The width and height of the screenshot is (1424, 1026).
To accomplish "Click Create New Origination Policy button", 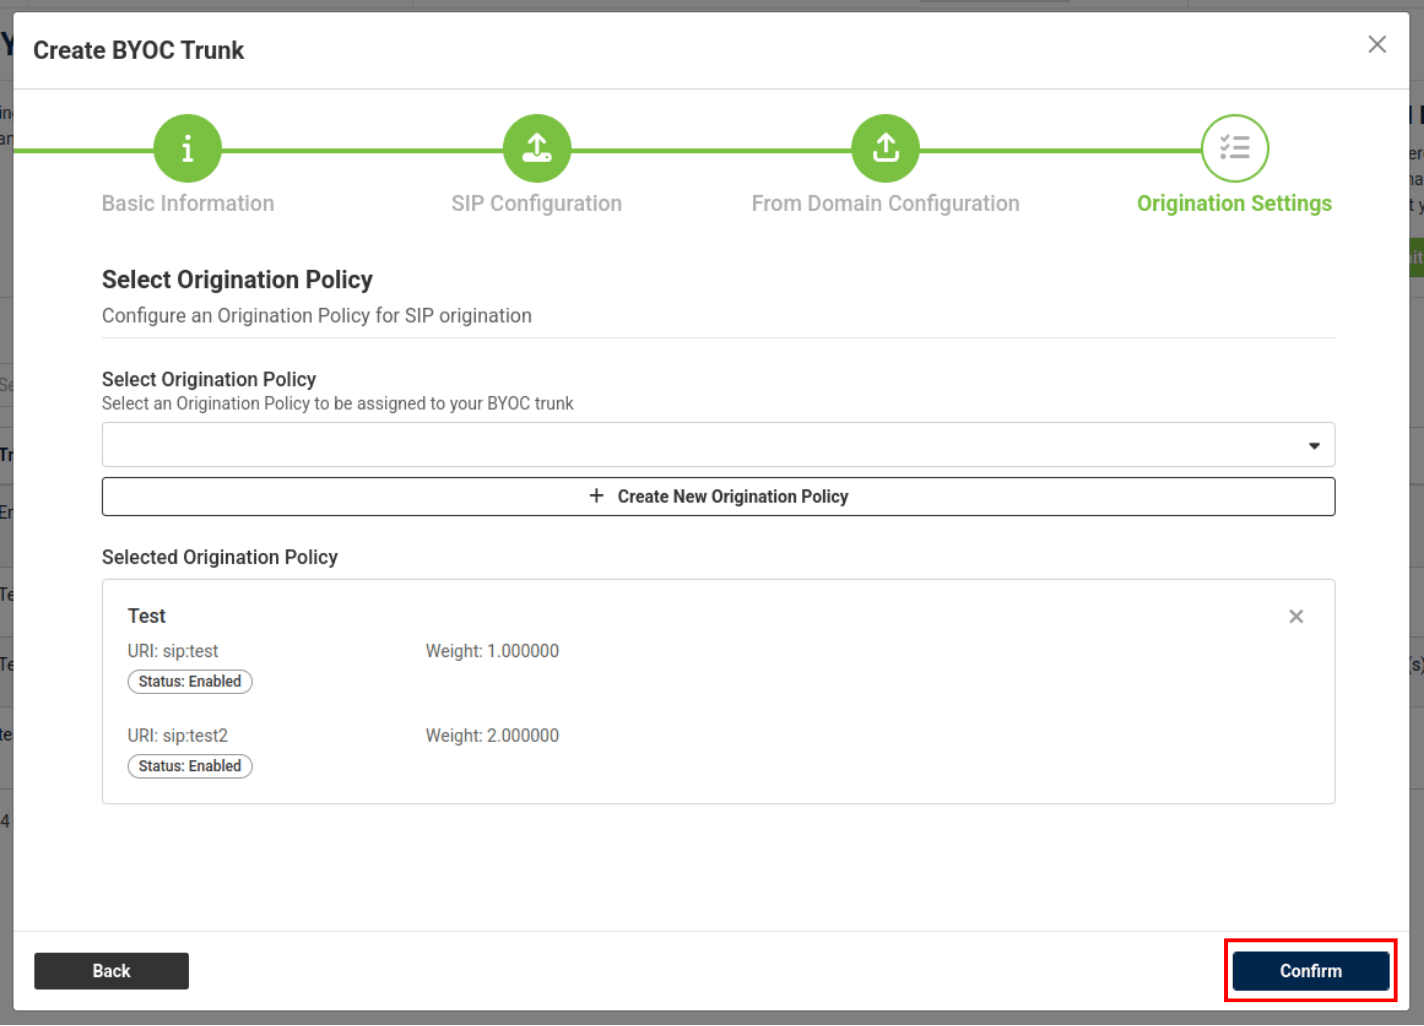I will point(718,497).
